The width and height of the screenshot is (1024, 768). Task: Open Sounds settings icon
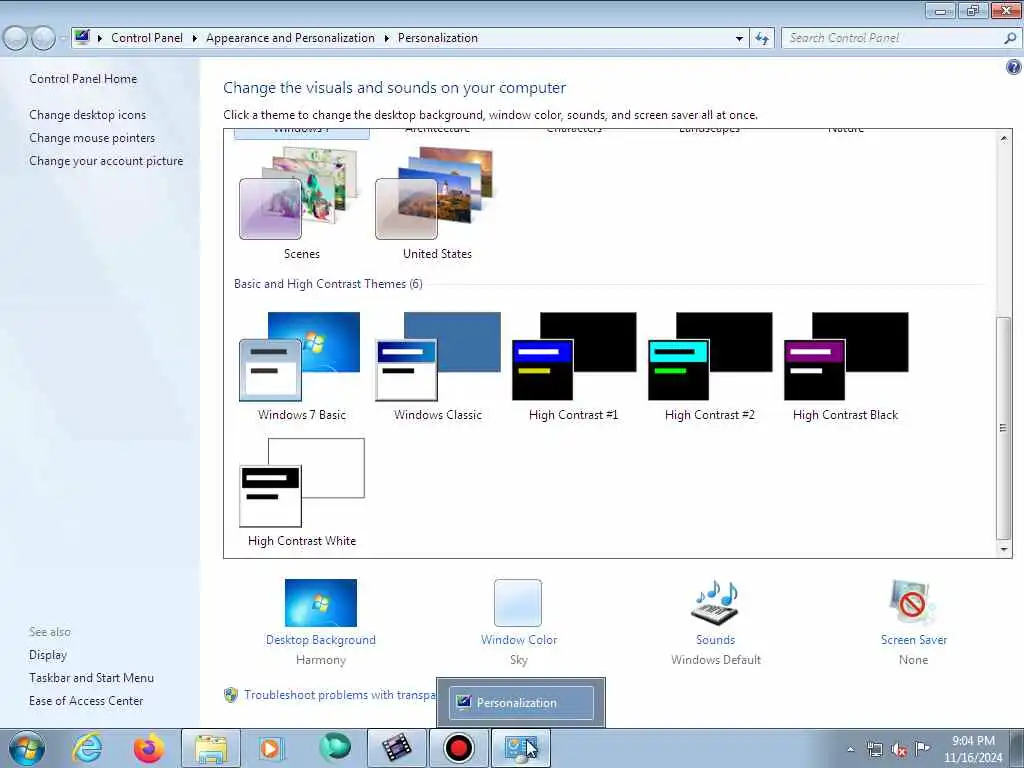[x=715, y=603]
